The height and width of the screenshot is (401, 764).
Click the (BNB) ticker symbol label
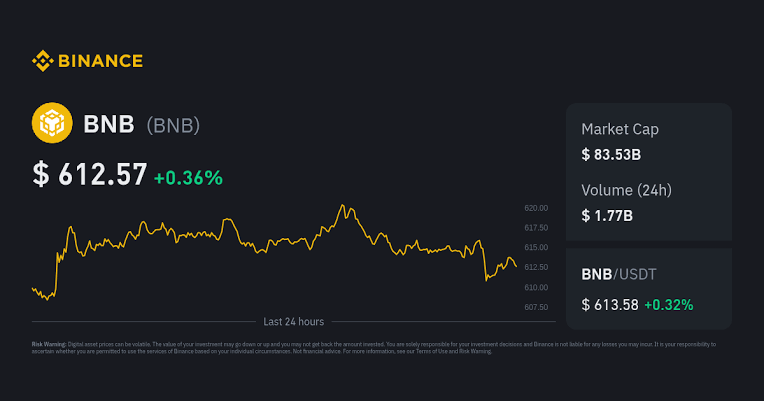[173, 125]
